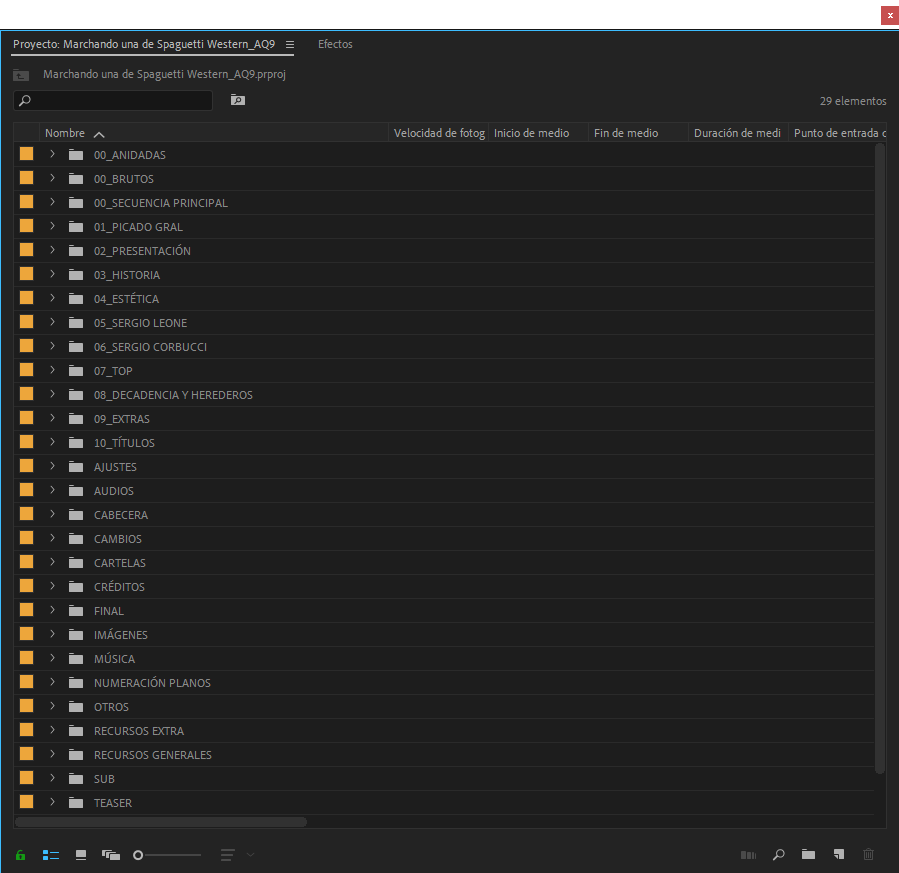Click the Punto de entrada column header
Viewport: 899px width, 873px height.
click(x=839, y=133)
